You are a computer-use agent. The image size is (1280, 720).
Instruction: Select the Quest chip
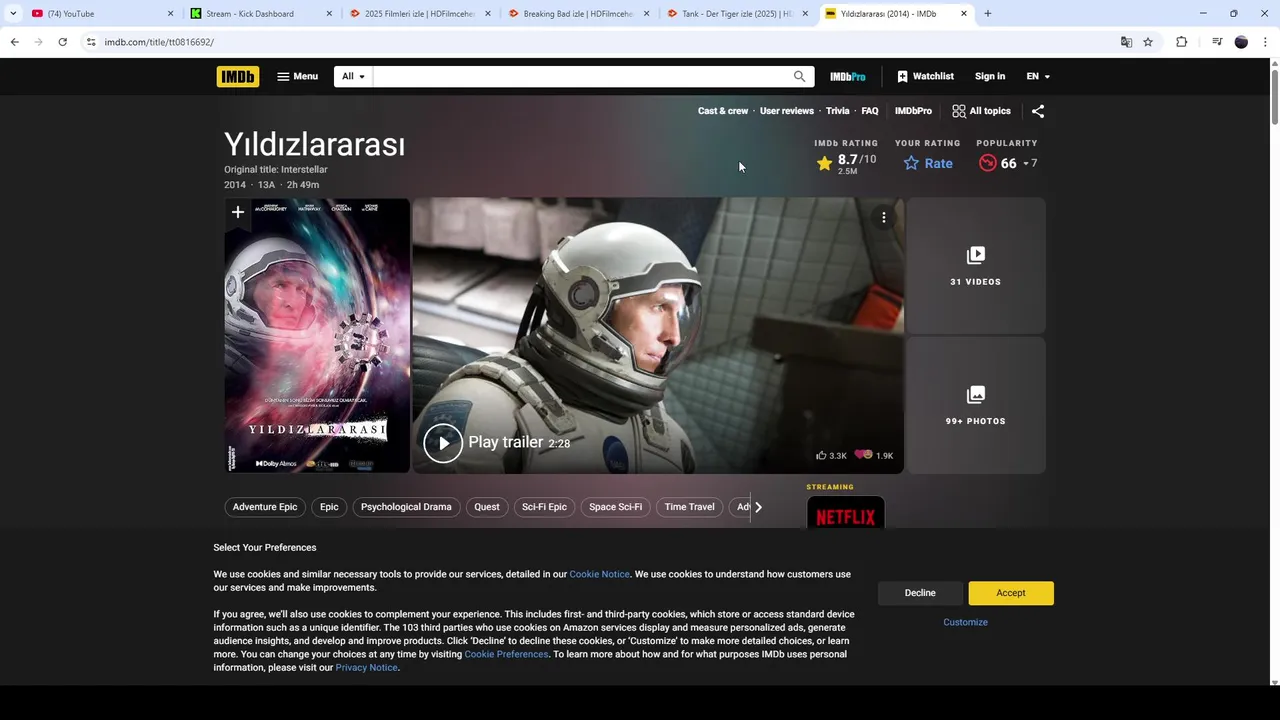[487, 507]
